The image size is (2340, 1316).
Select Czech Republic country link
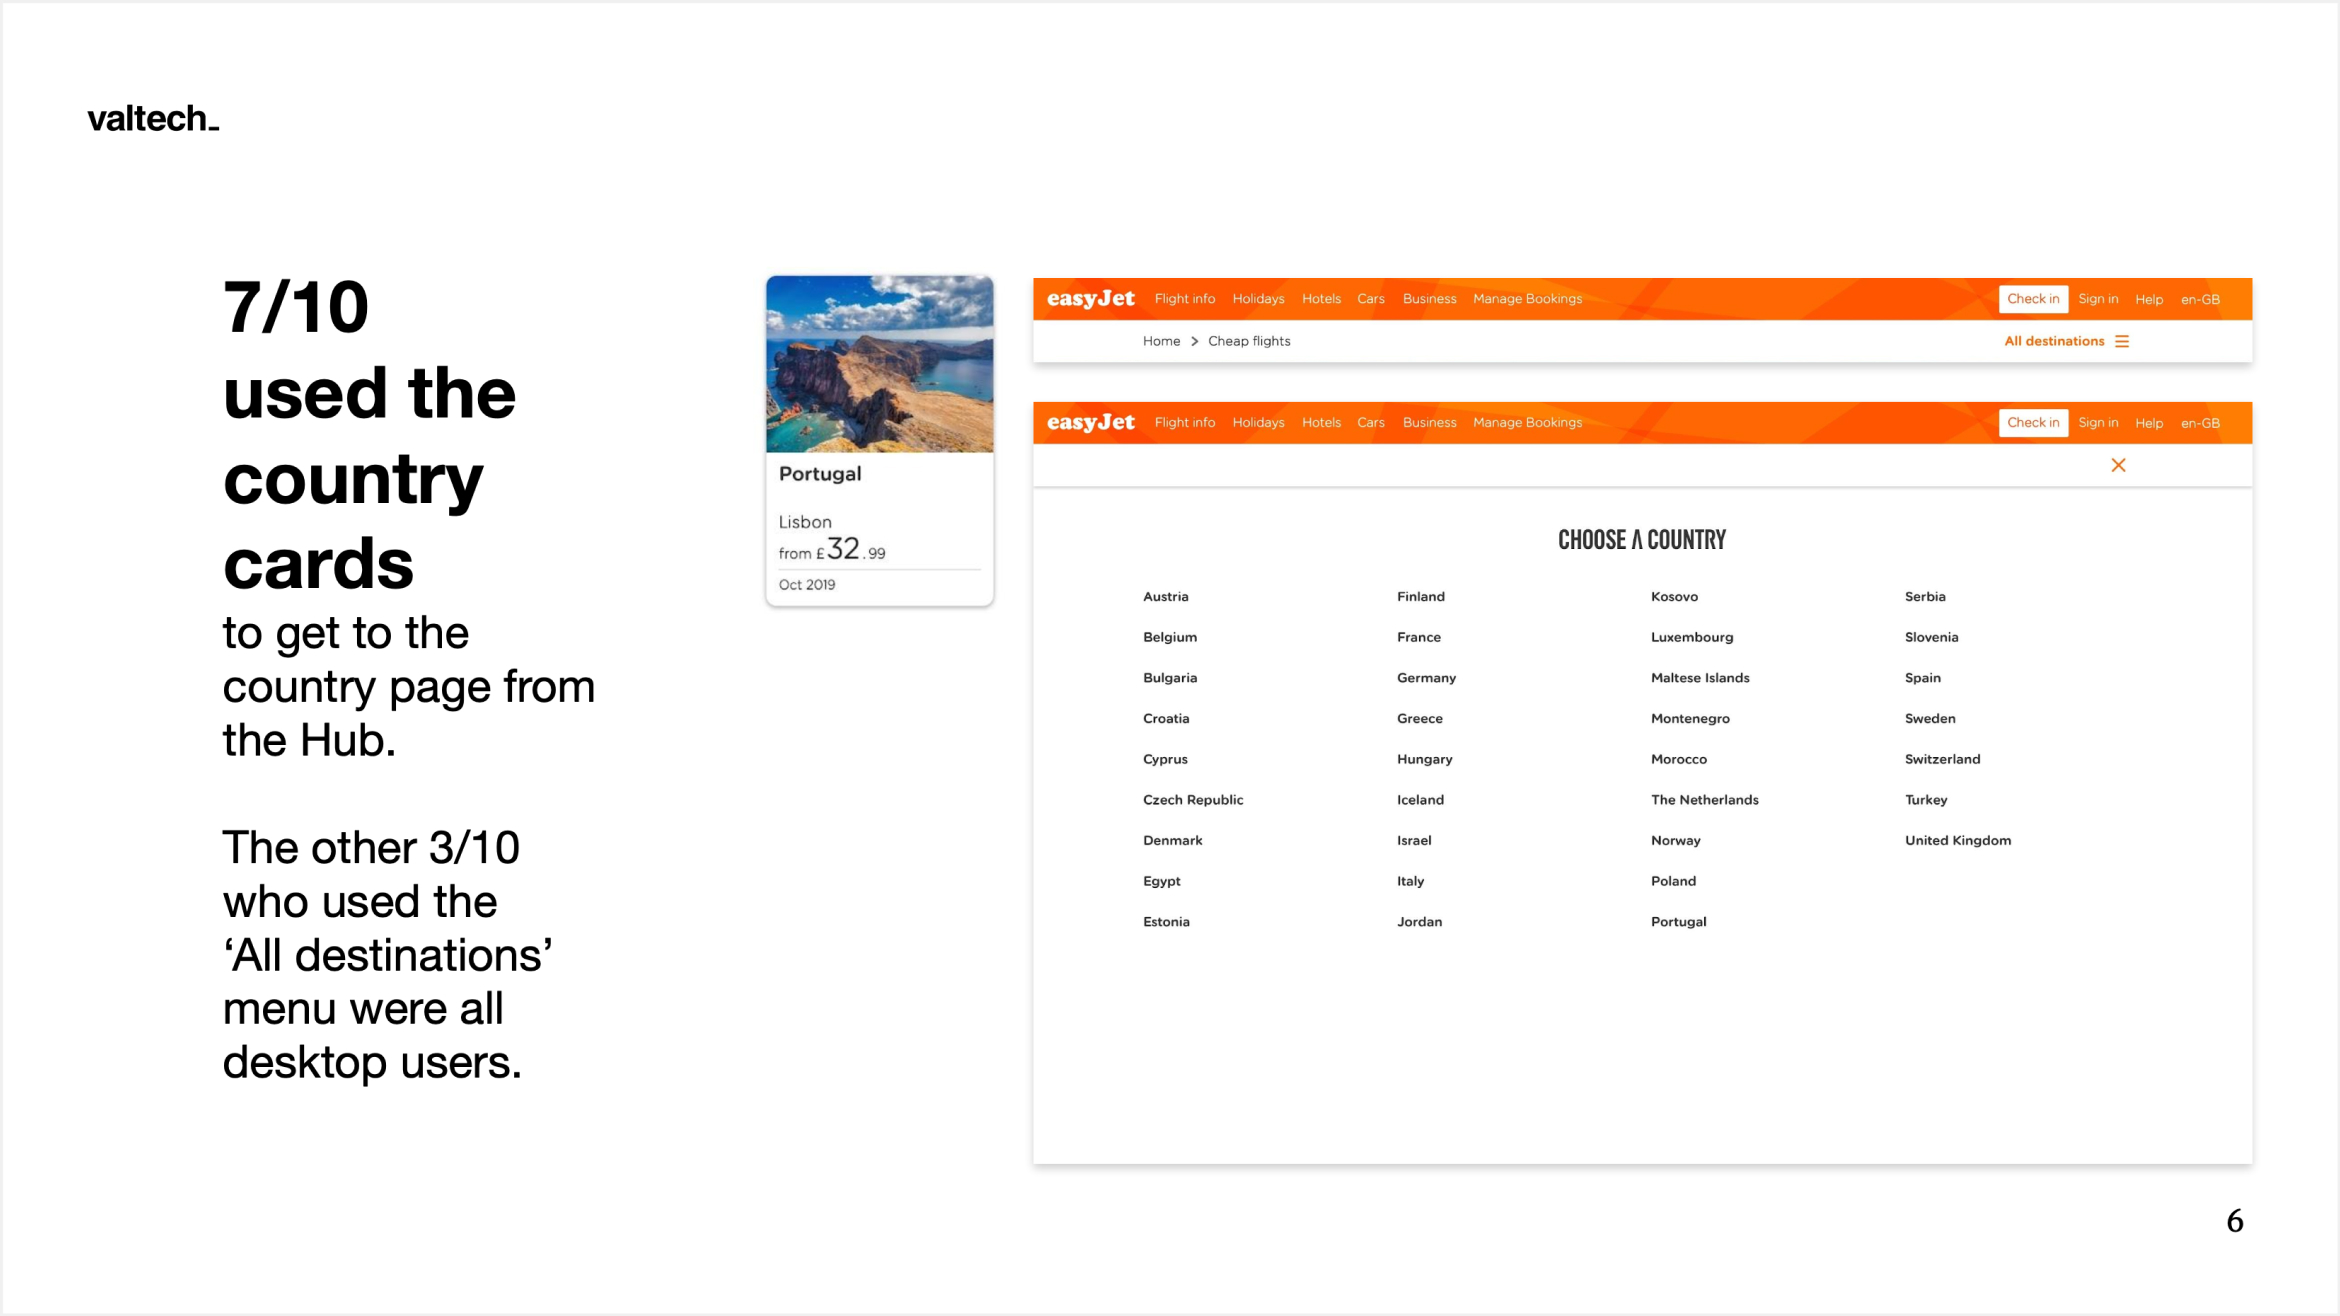point(1193,800)
